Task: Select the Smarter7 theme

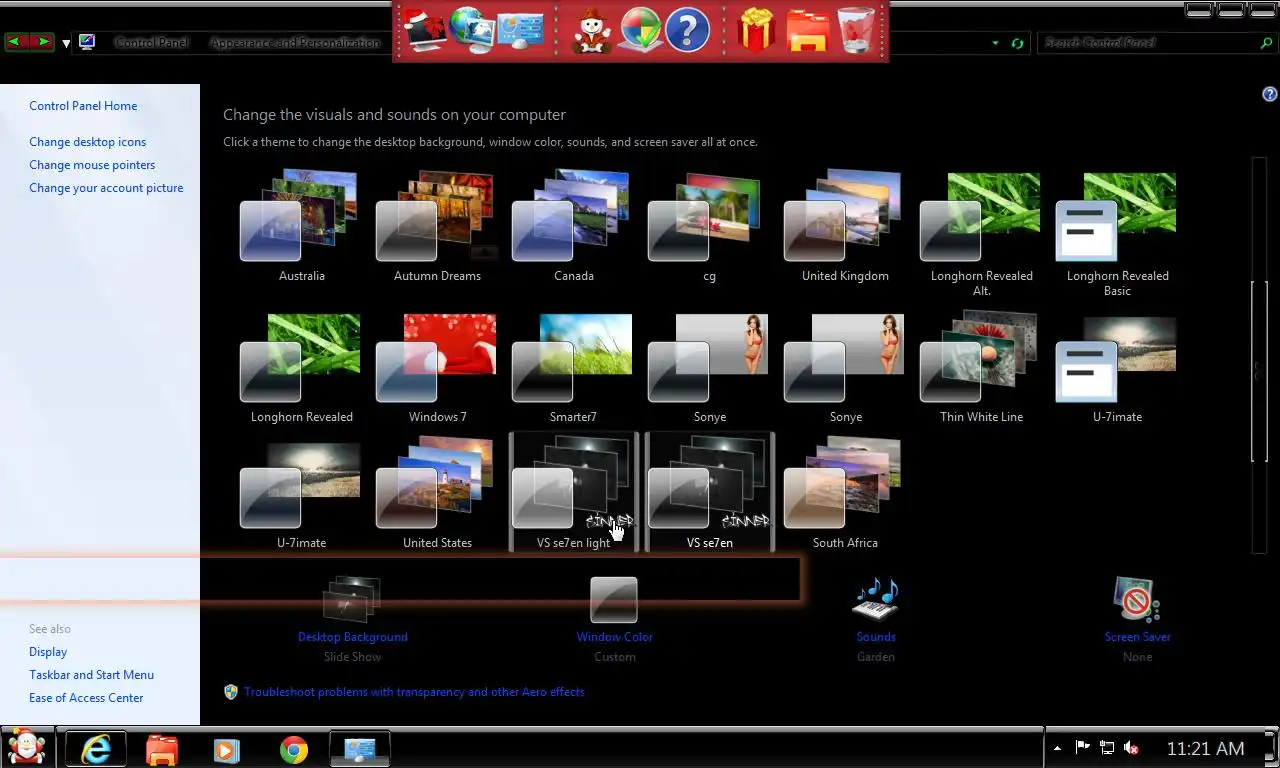Action: (x=573, y=368)
